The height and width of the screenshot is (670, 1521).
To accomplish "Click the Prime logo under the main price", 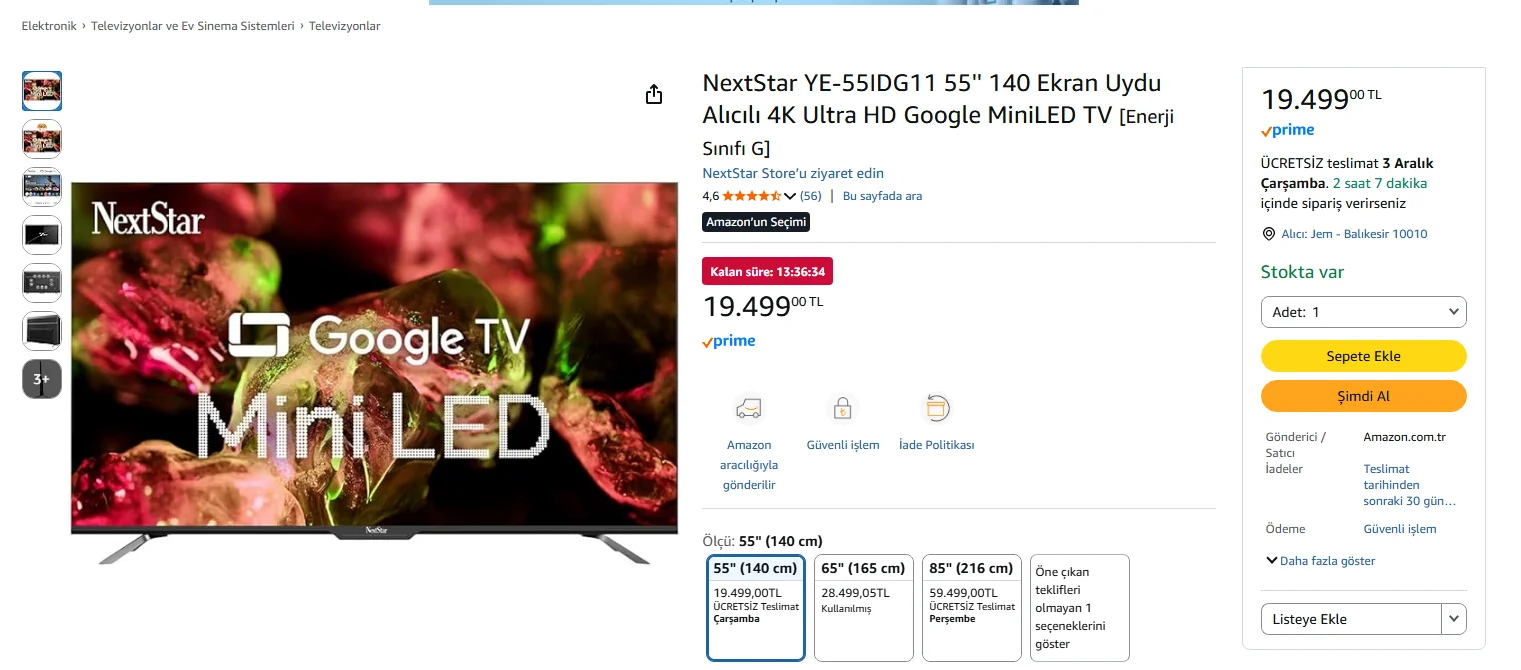I will click(x=729, y=341).
